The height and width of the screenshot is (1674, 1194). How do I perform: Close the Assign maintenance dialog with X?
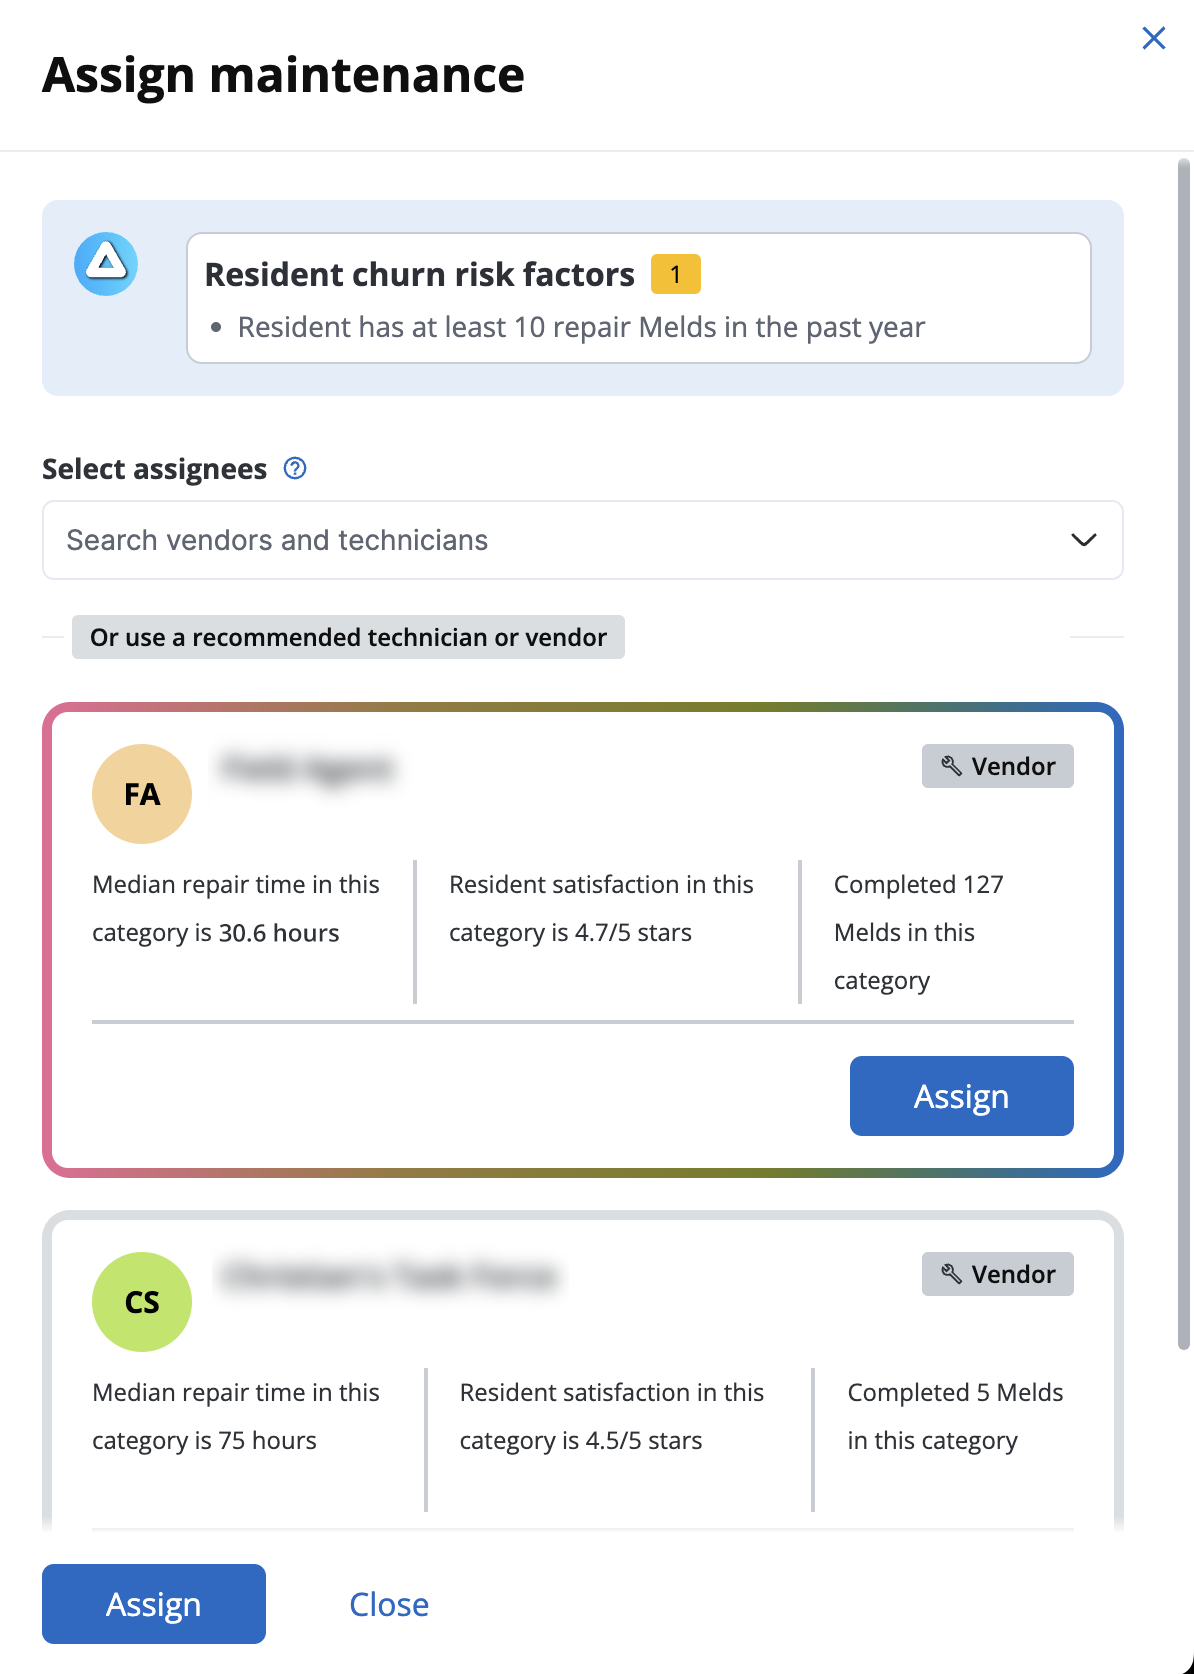click(1153, 38)
